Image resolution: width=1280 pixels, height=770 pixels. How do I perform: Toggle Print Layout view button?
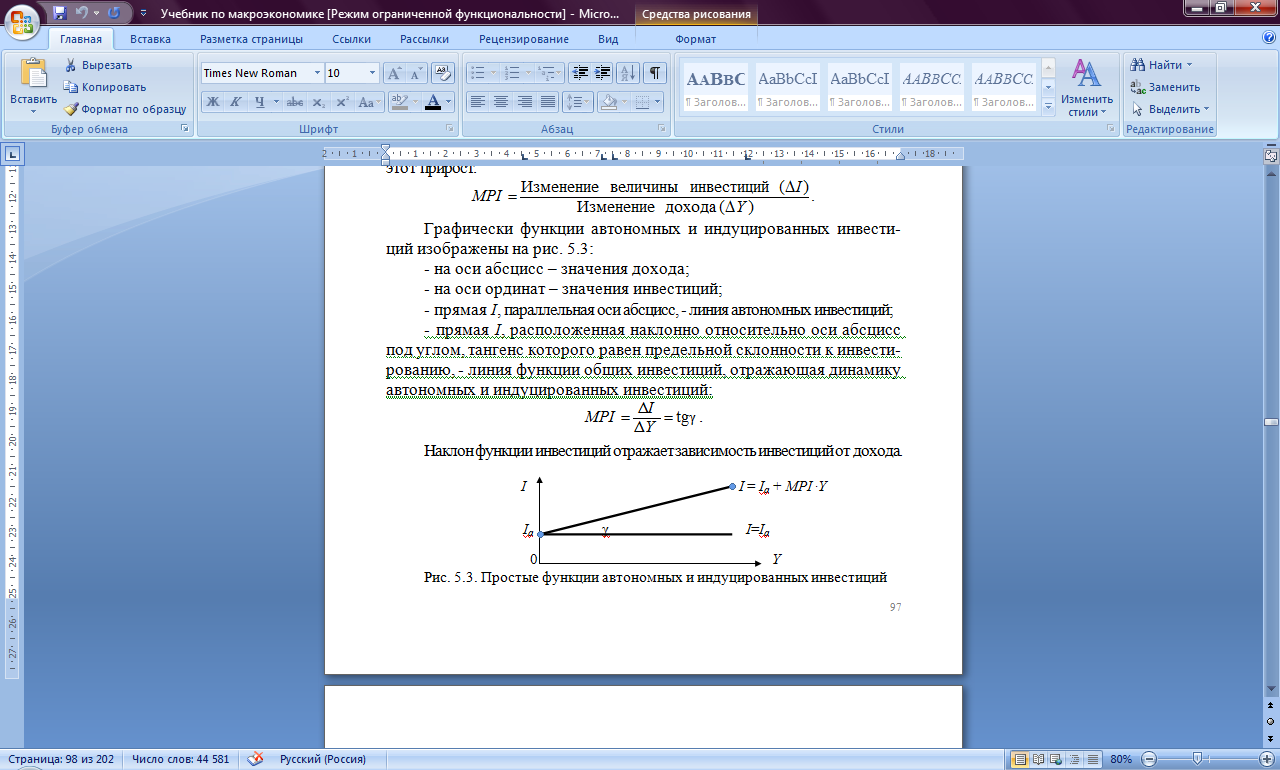[1019, 759]
